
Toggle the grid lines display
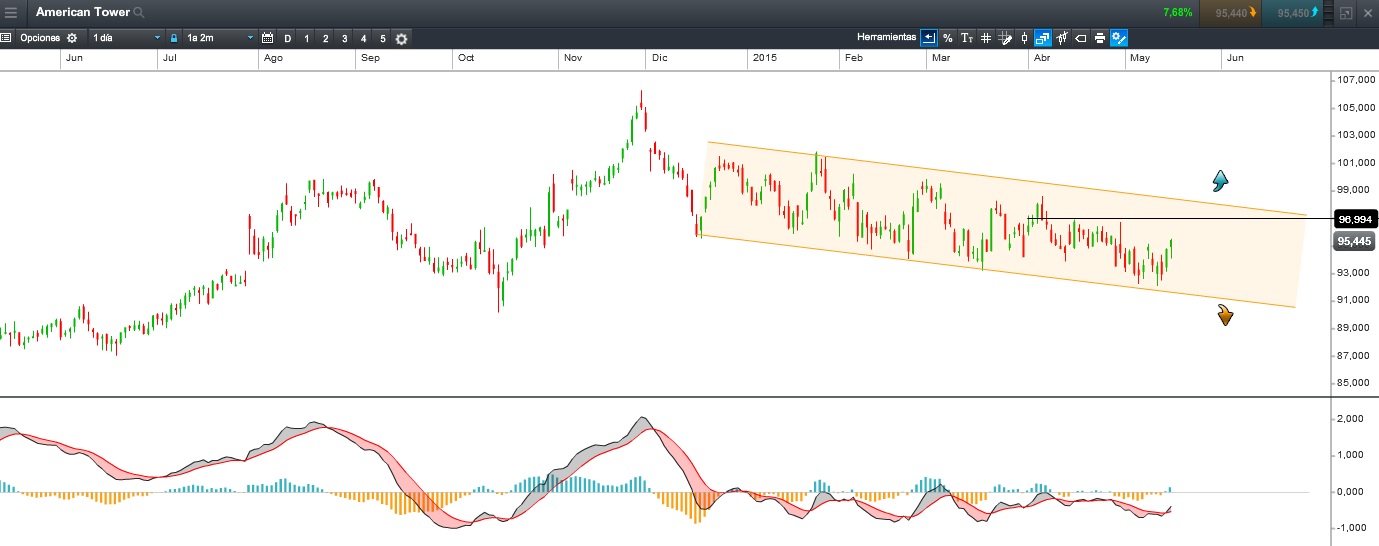[x=985, y=38]
